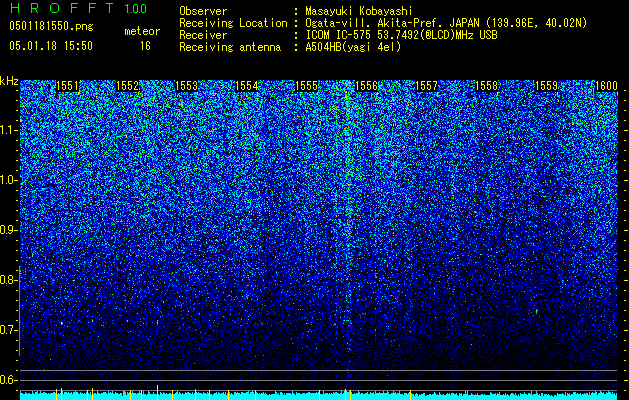Click the kHz axis unit label

click(x=9, y=81)
